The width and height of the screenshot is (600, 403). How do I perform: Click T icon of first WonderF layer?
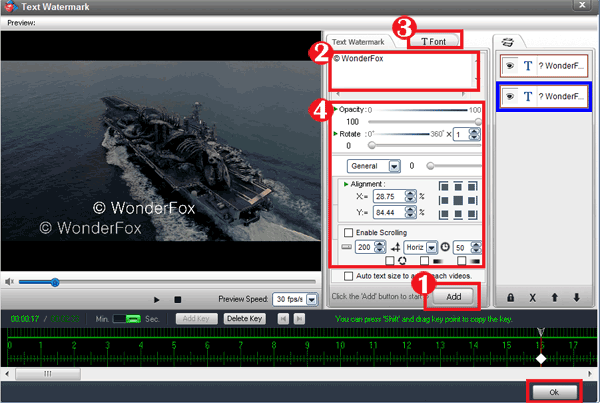point(528,66)
